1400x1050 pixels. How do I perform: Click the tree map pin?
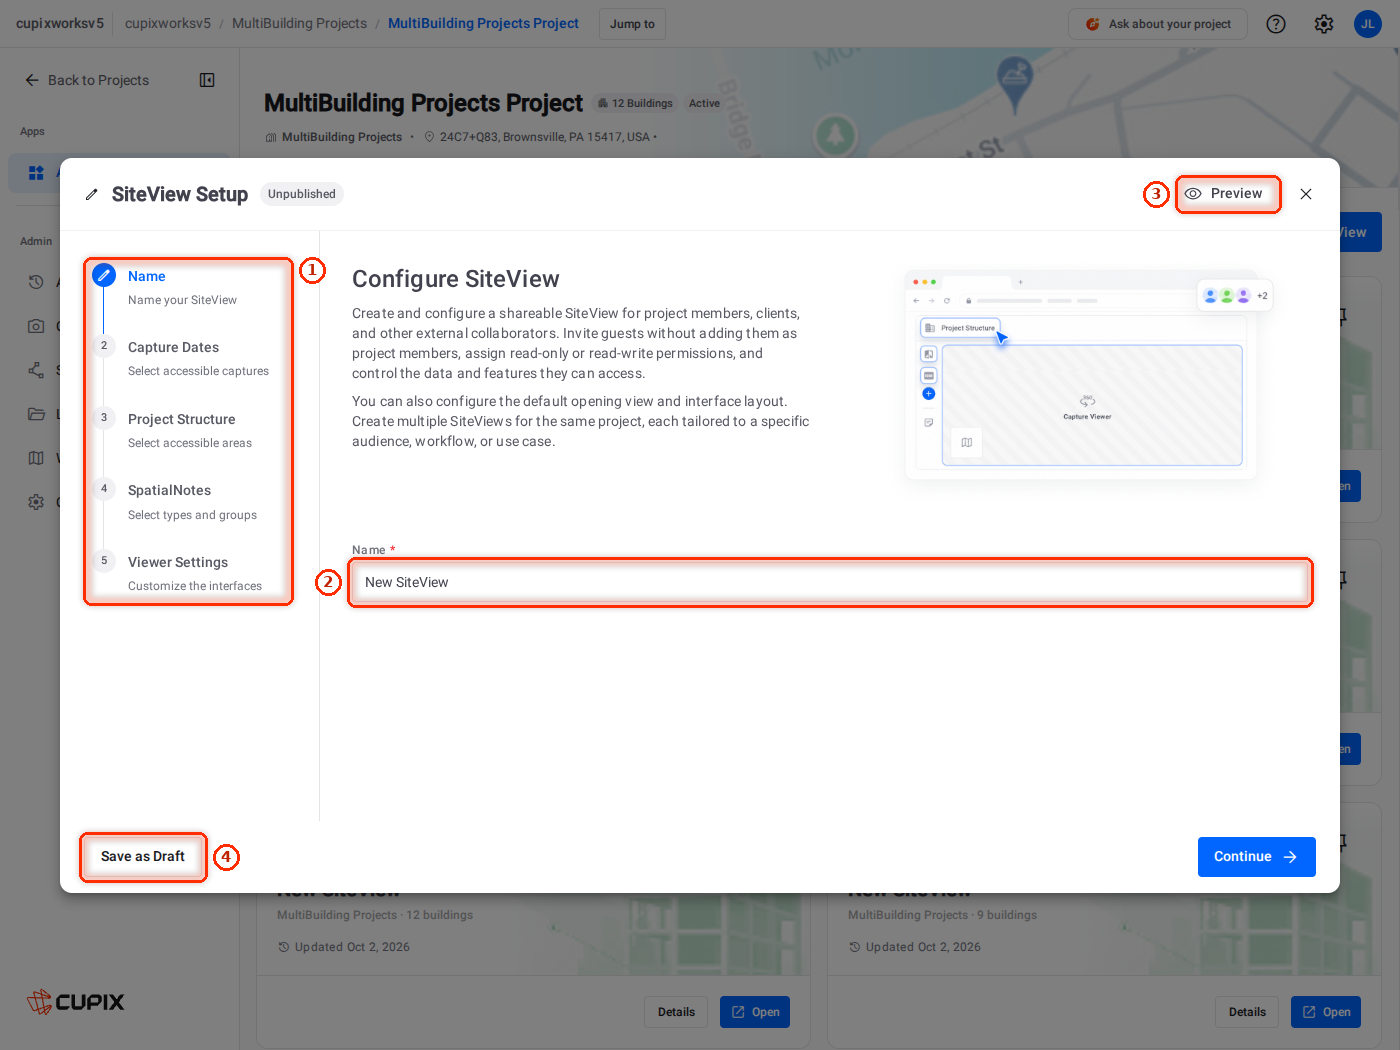[x=836, y=134]
